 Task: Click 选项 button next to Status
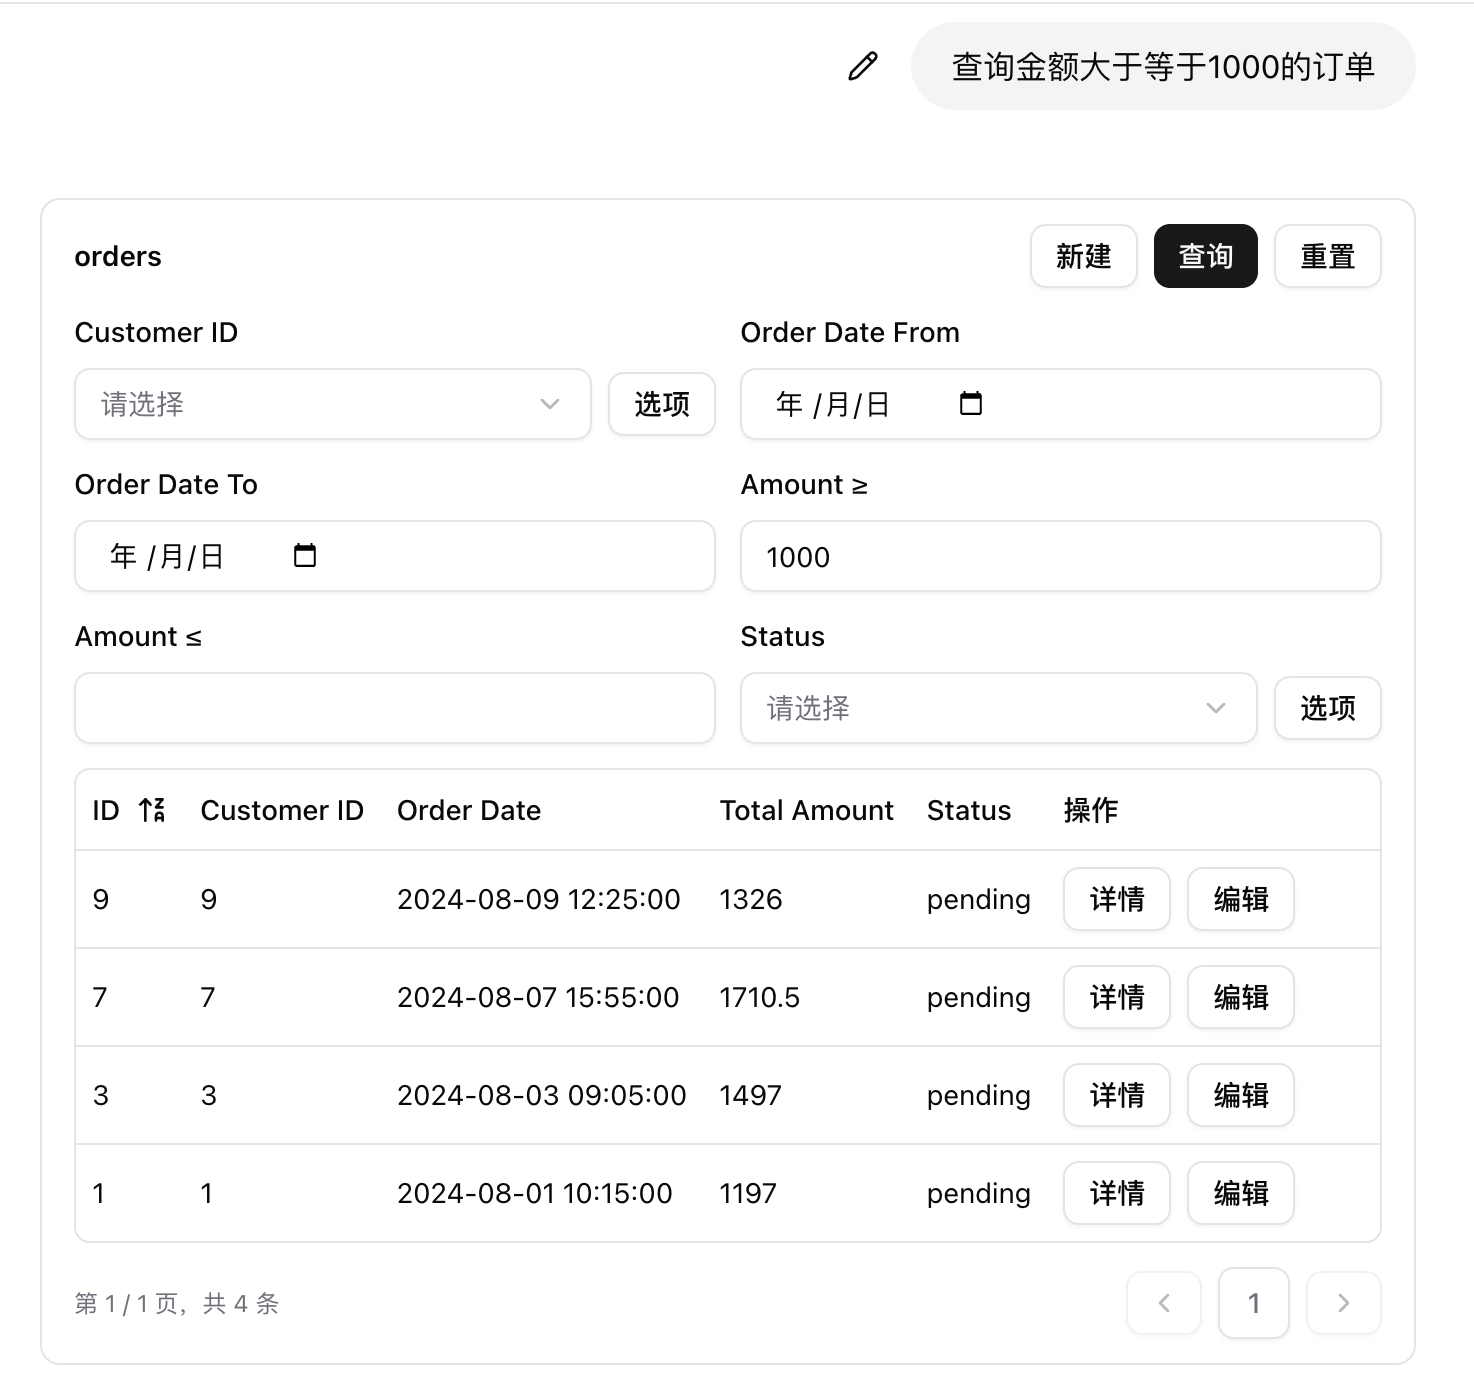coord(1327,708)
